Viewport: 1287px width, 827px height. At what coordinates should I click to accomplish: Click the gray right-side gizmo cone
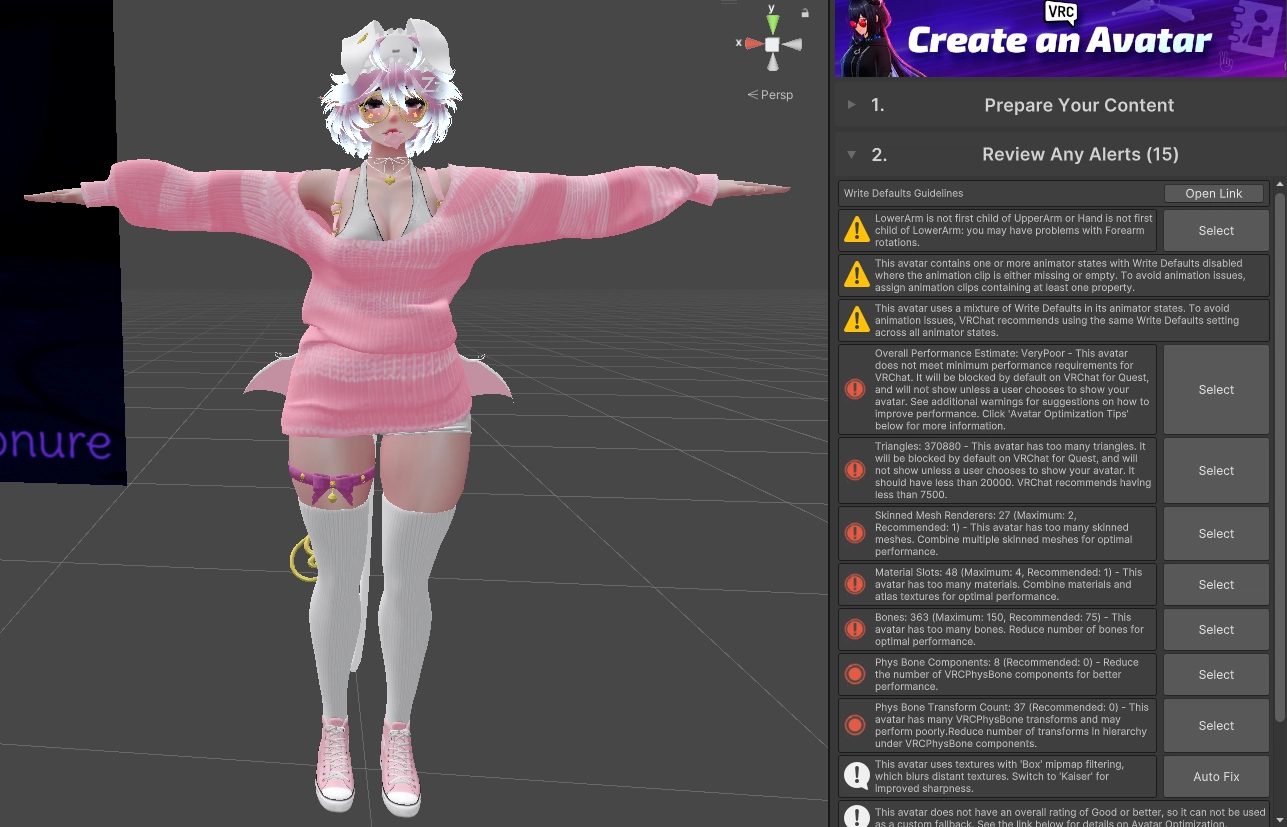tap(793, 45)
